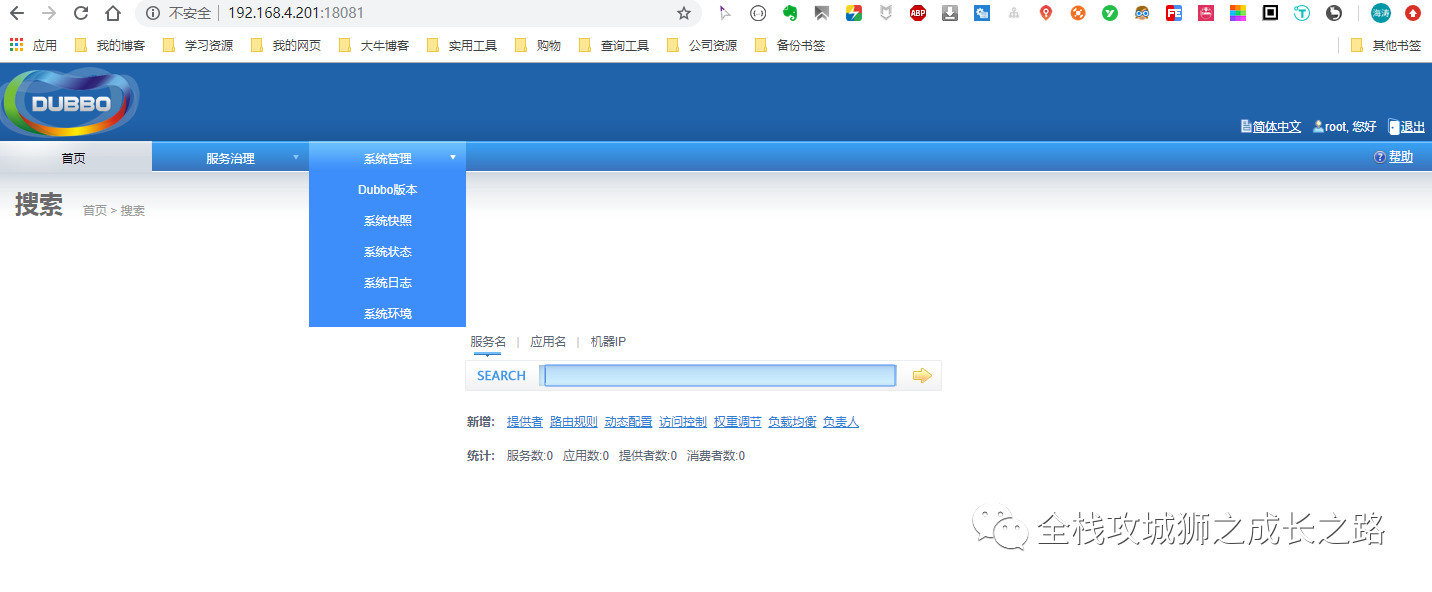
Task: Add new 负责人 link
Action: pyautogui.click(x=841, y=422)
